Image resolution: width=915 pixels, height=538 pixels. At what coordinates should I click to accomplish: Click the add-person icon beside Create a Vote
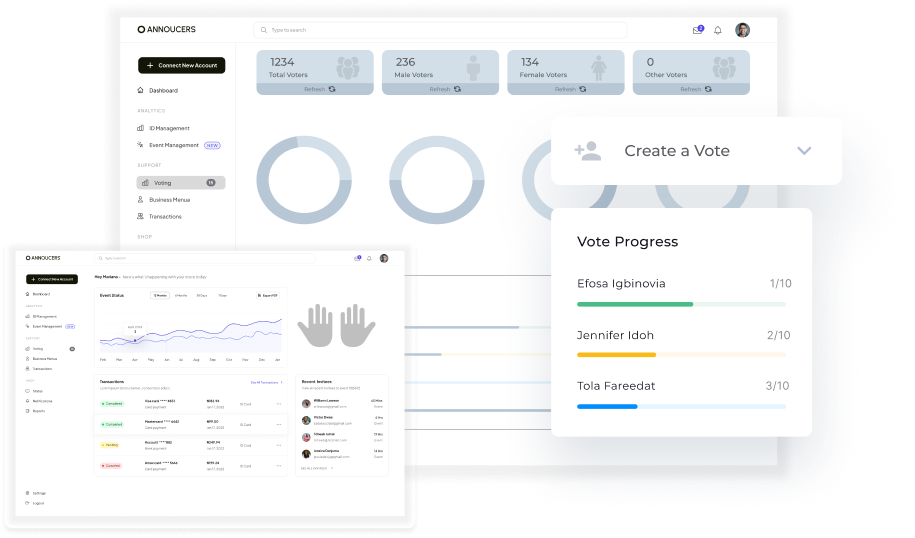click(587, 151)
